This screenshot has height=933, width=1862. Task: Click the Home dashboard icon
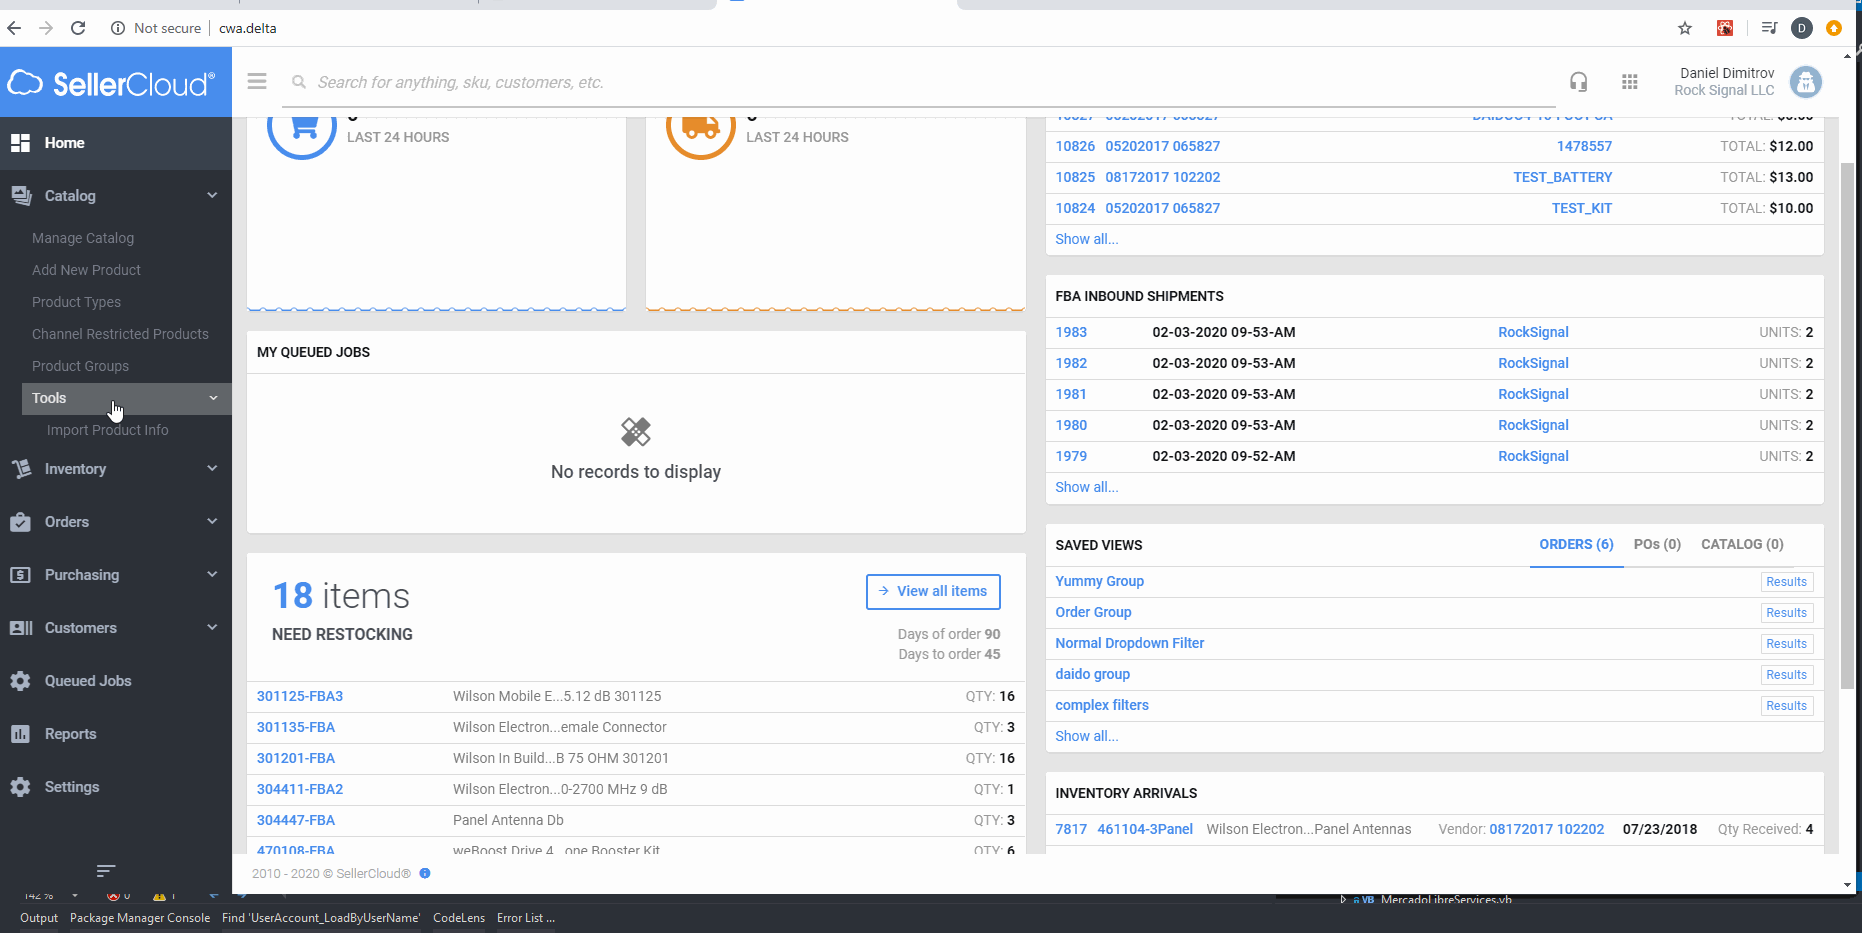point(20,143)
